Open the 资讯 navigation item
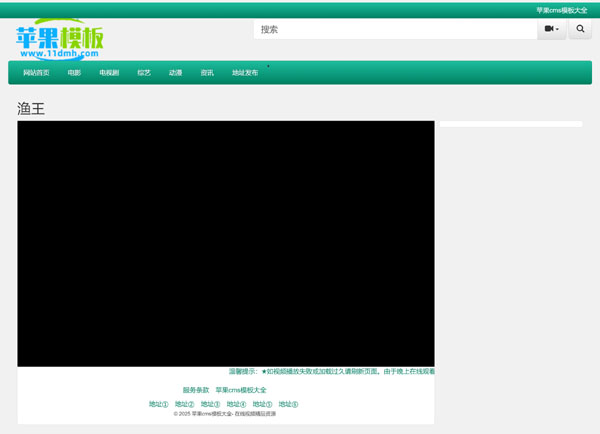Screen dimensions: 600x434 [207, 73]
